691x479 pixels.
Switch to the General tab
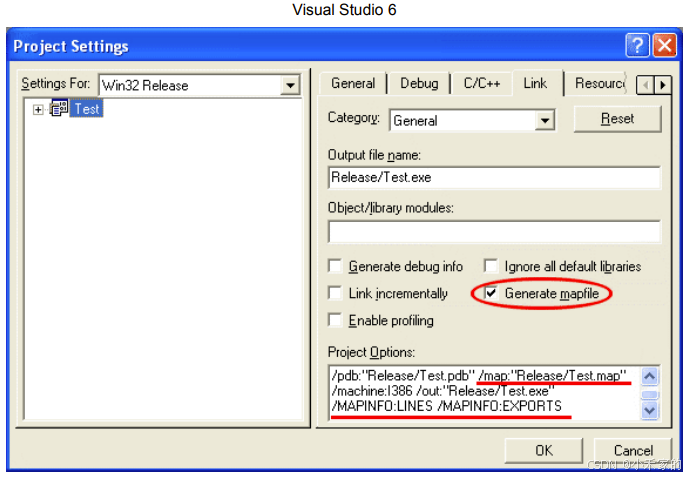[x=353, y=83]
